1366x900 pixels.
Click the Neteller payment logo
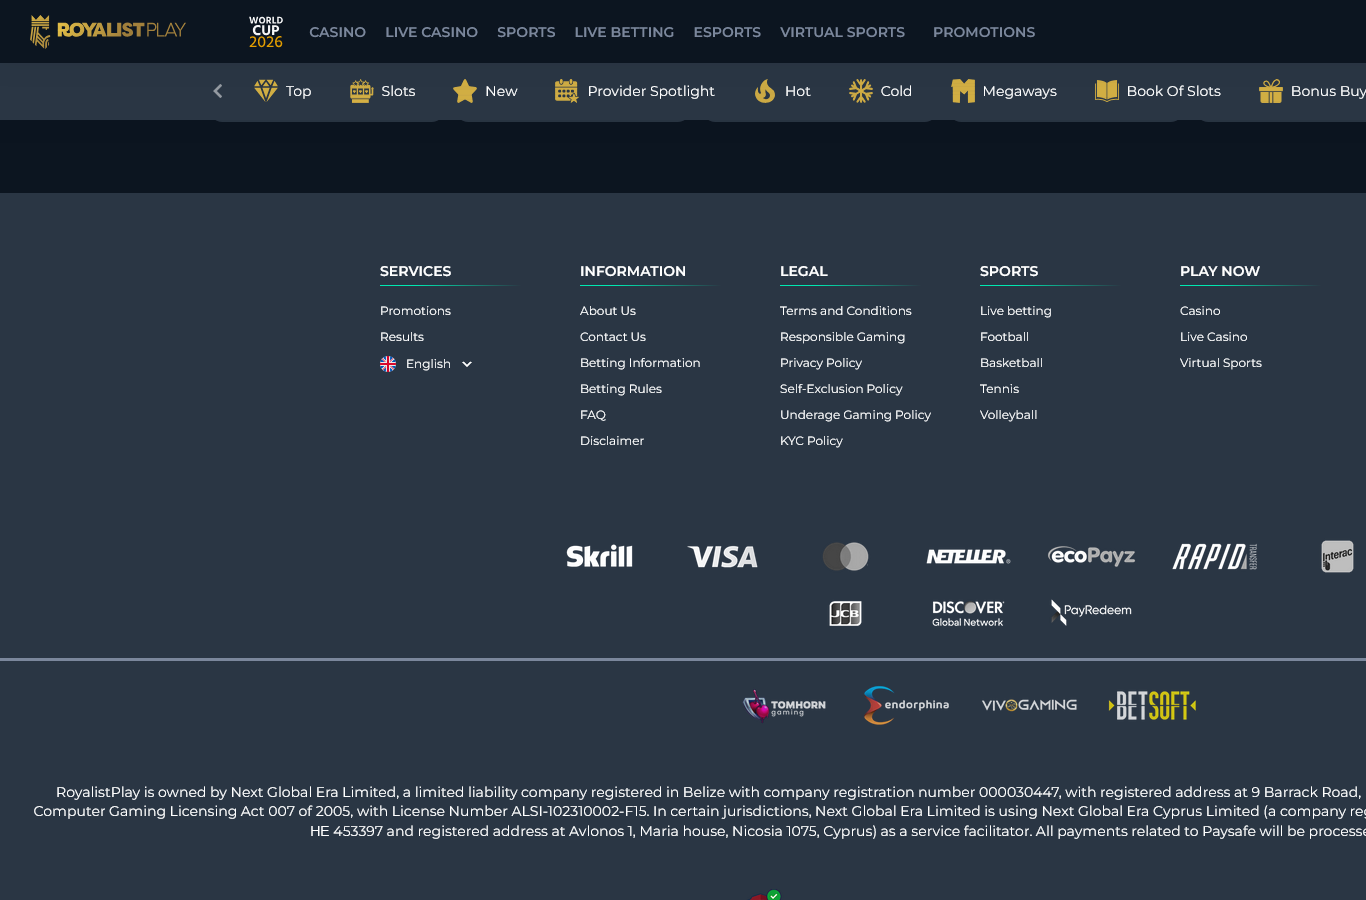click(968, 557)
